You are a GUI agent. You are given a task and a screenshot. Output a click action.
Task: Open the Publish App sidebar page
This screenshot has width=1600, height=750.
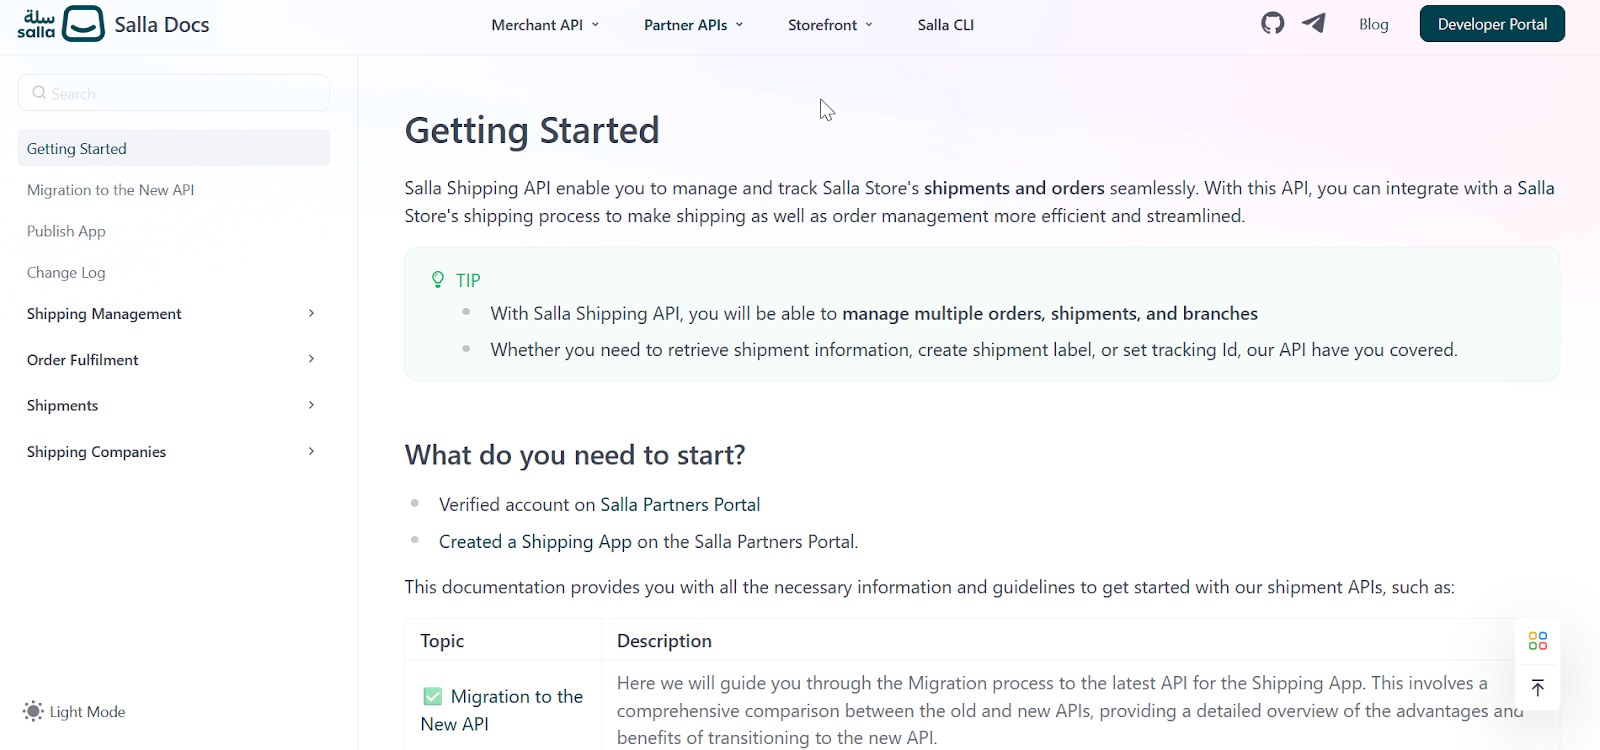[x=66, y=231]
